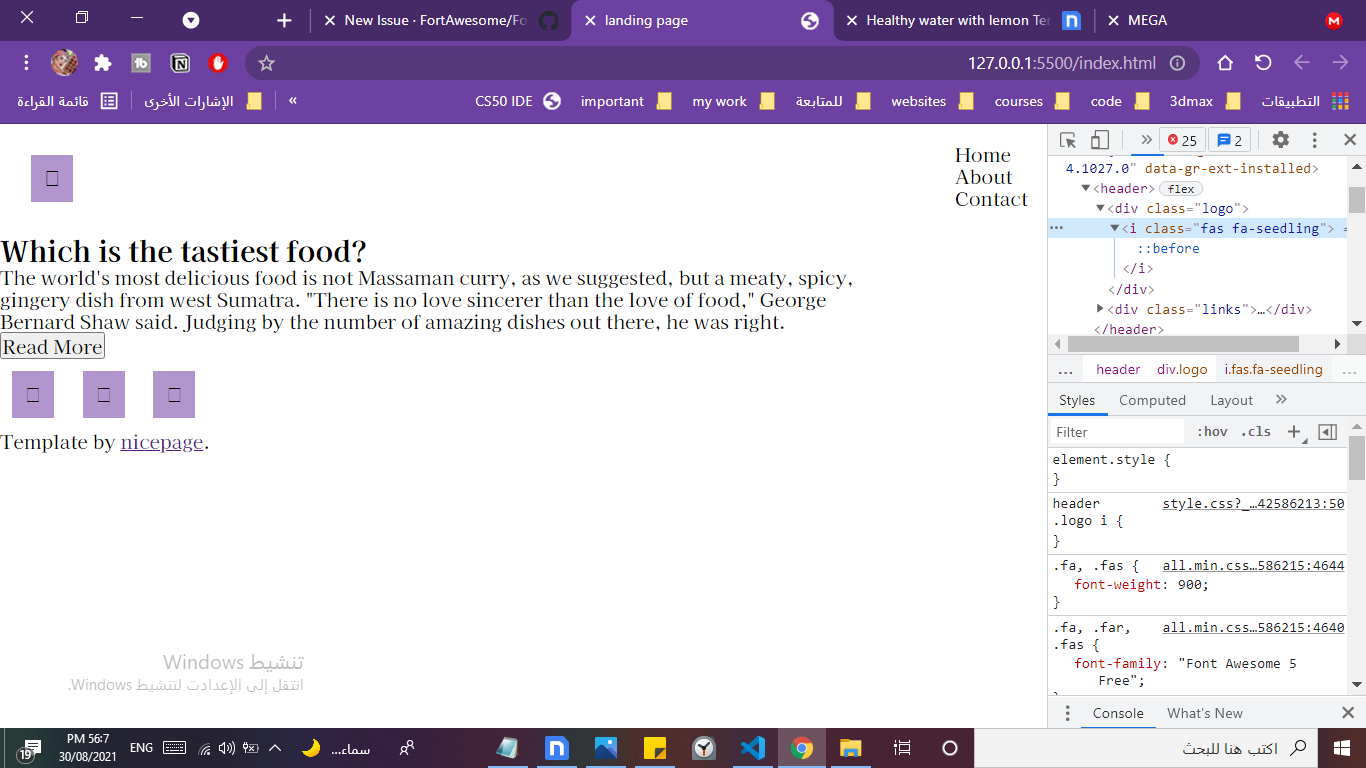Follow the nicepage link
Screen dimensions: 1366x768
[162, 442]
